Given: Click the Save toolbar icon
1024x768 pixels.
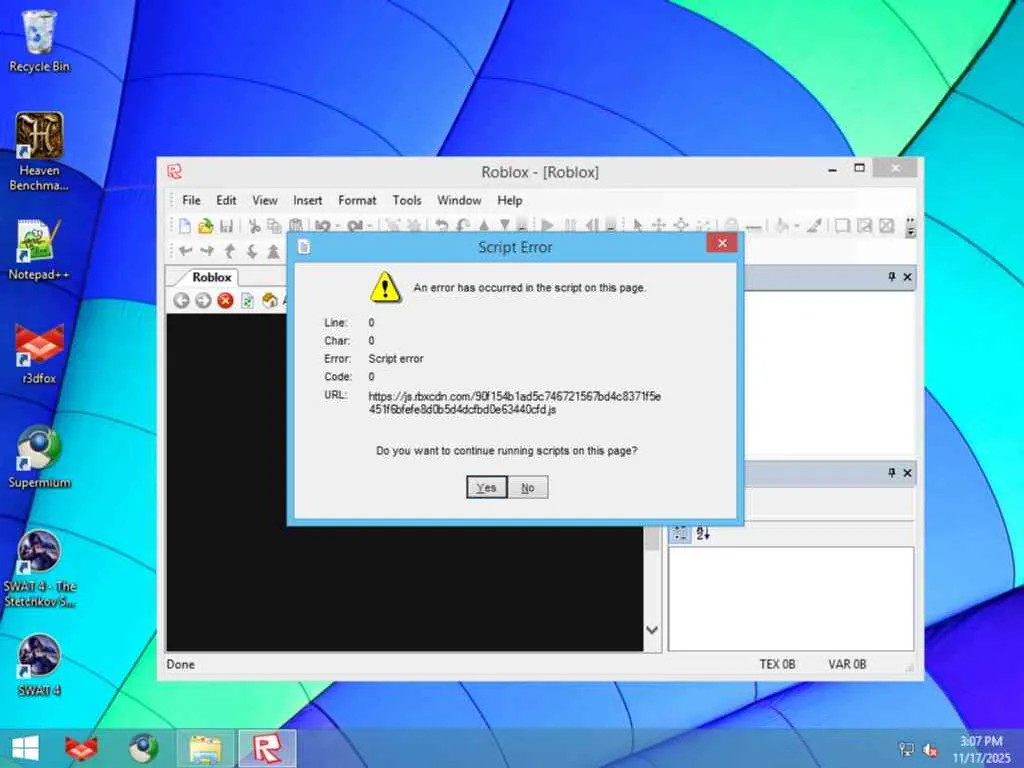Looking at the screenshot, I should 227,226.
